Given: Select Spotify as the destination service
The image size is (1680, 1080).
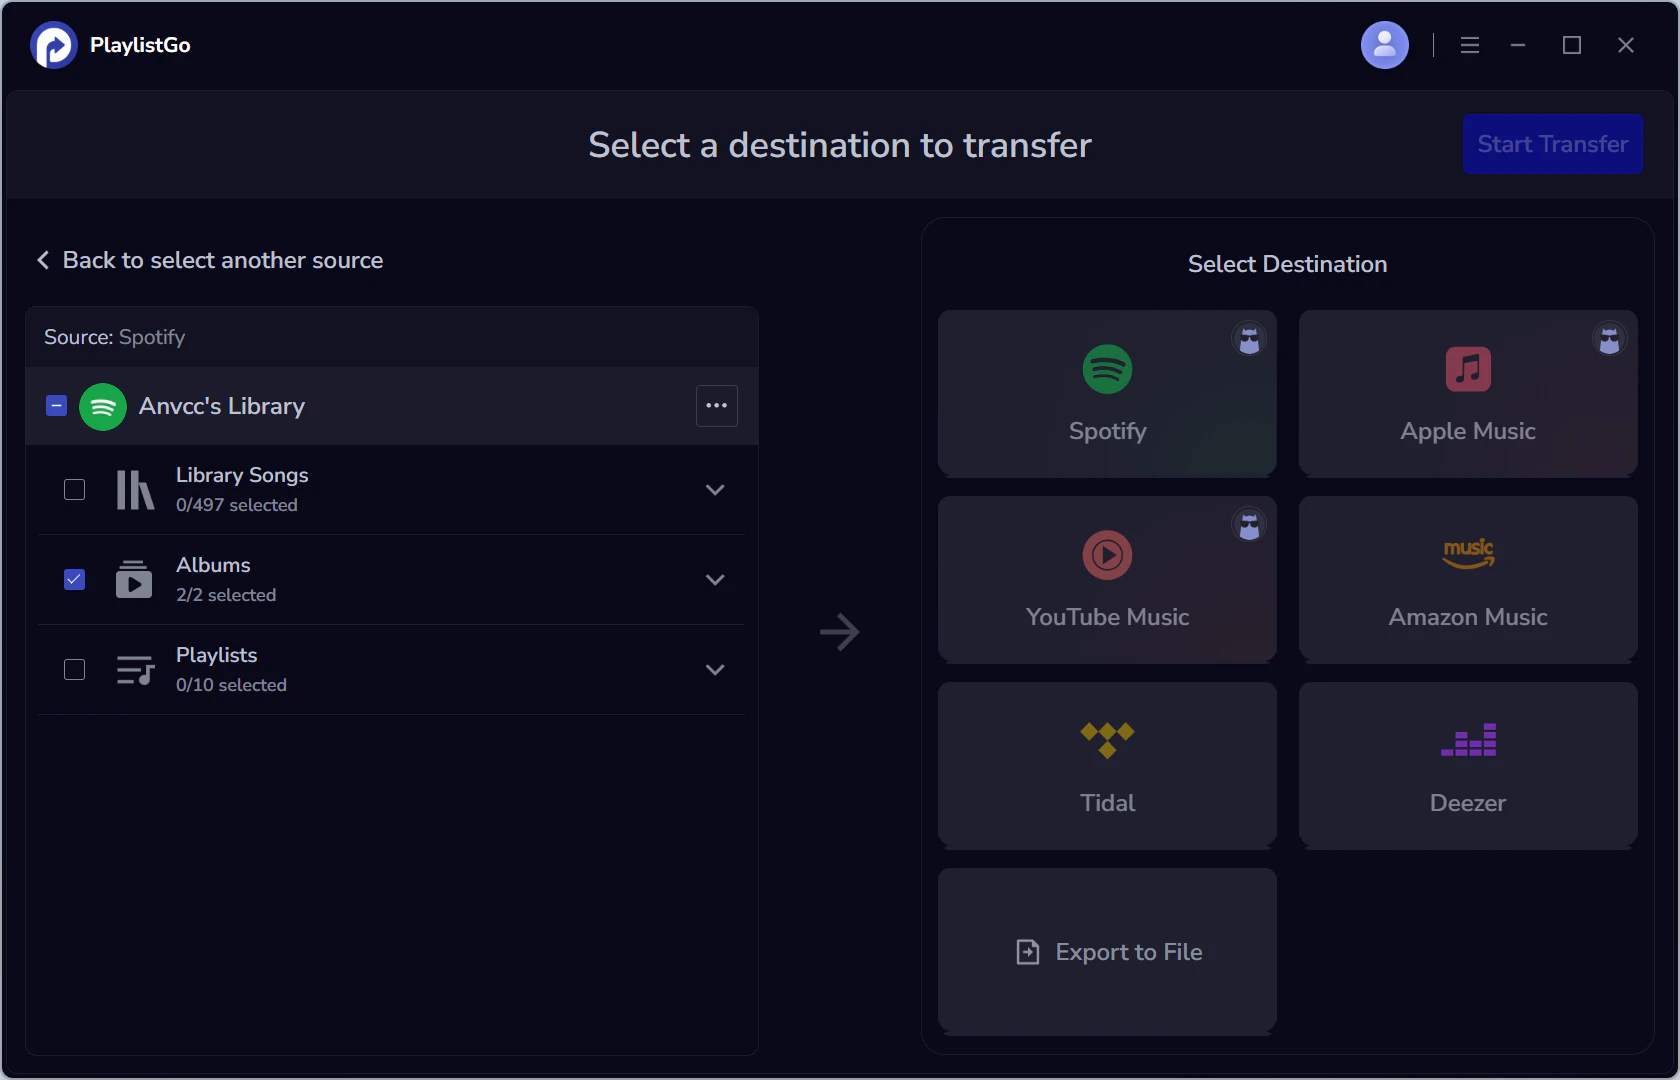Looking at the screenshot, I should click(1106, 393).
